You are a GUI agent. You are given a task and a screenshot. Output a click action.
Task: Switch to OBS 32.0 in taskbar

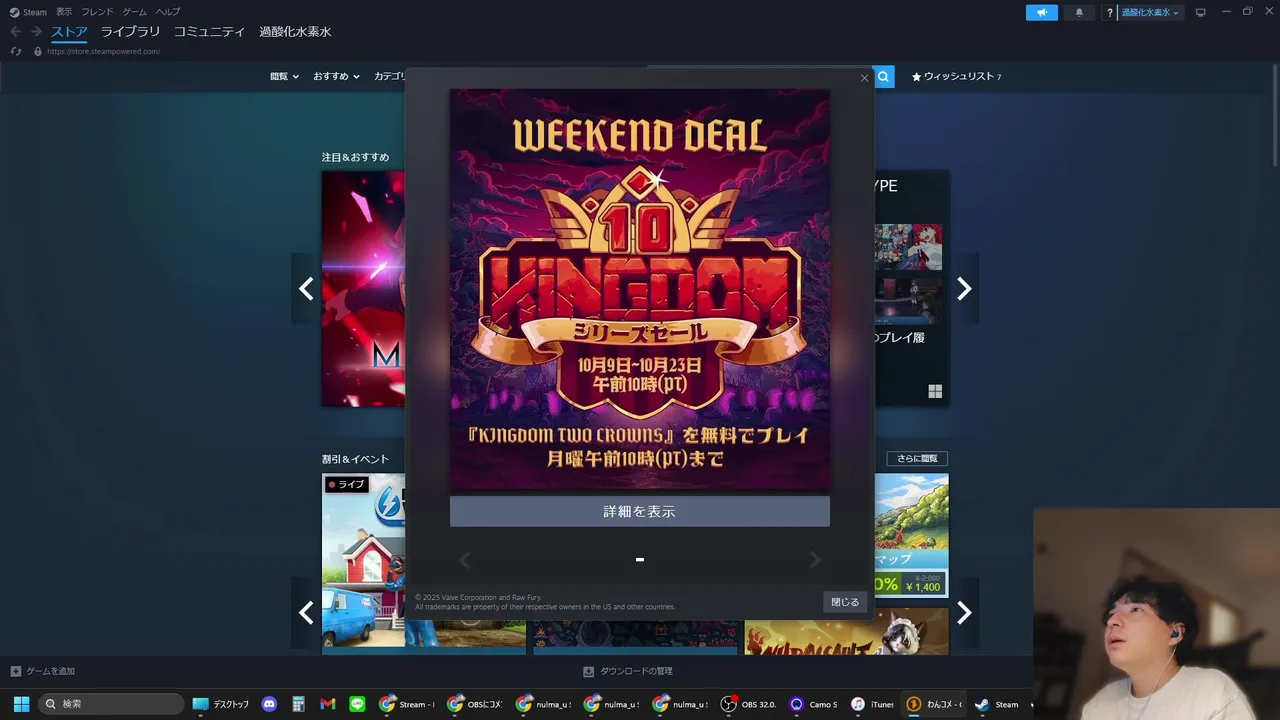(x=750, y=704)
